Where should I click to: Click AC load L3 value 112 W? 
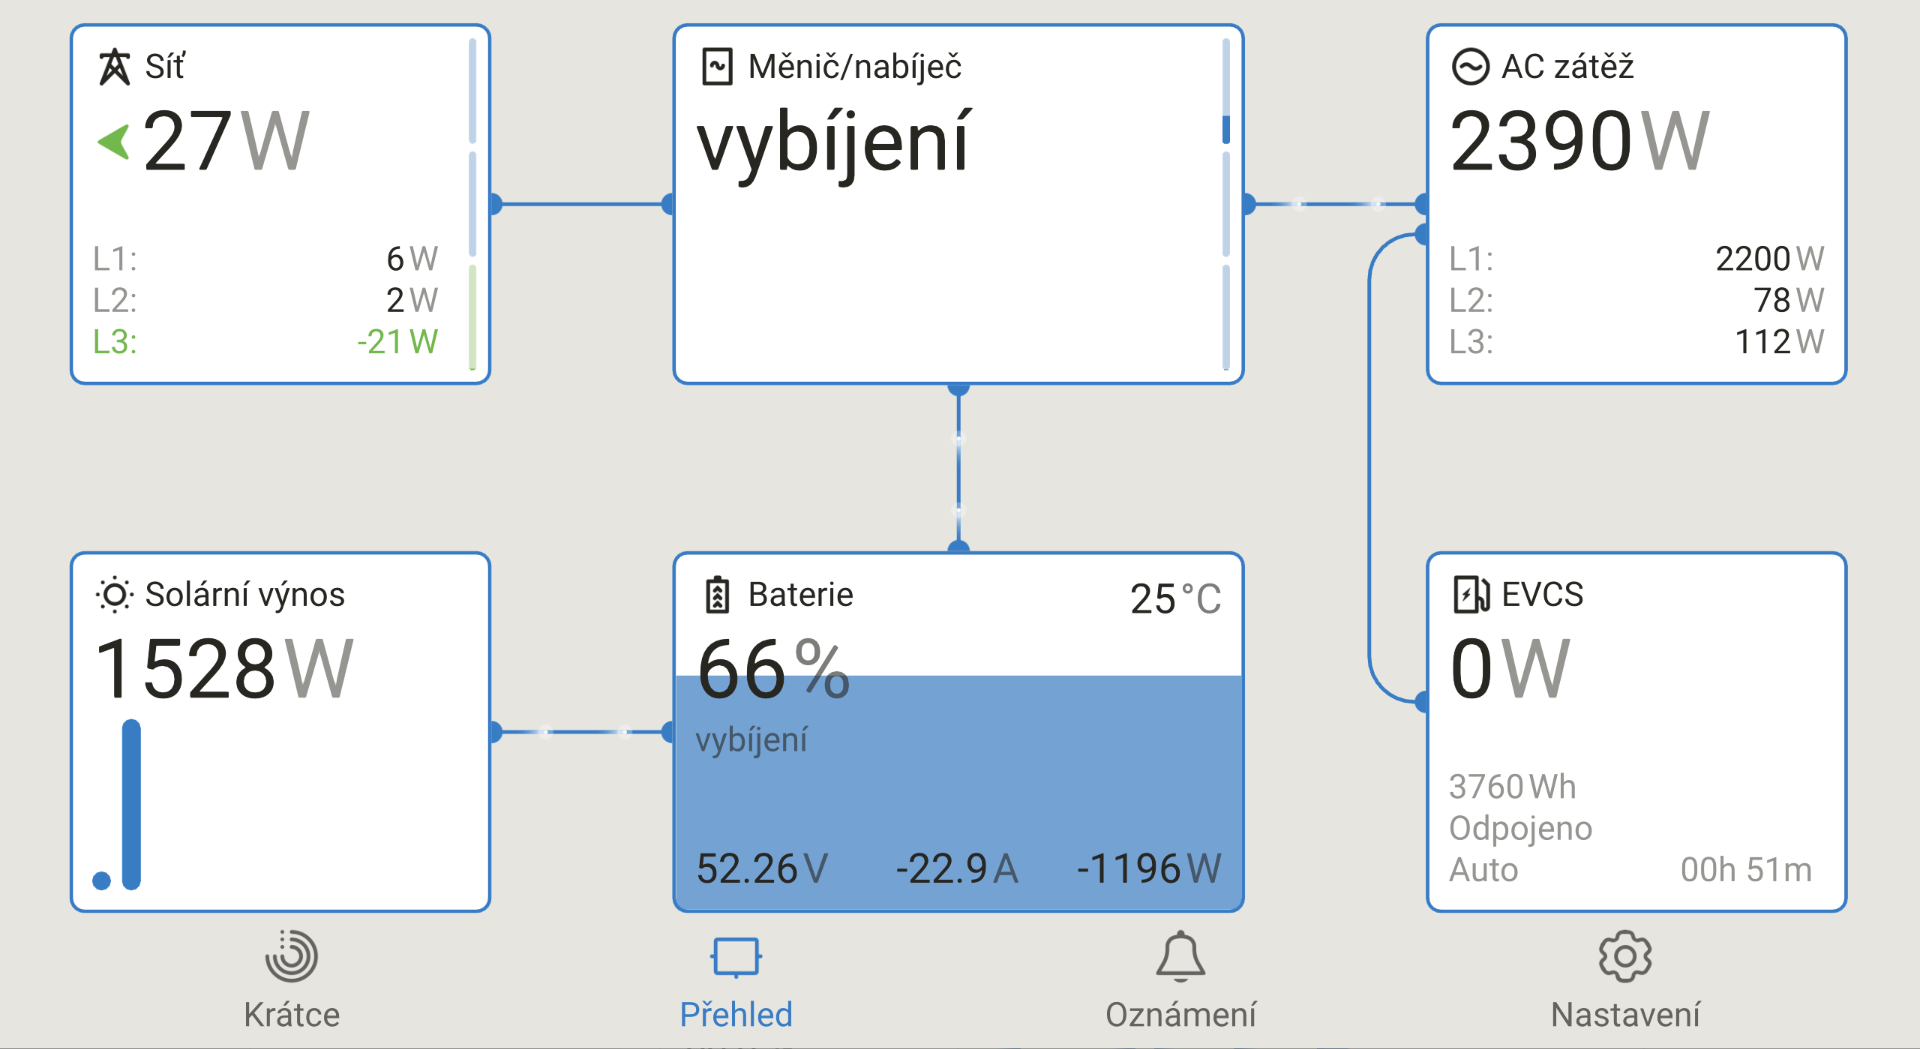[x=1779, y=342]
